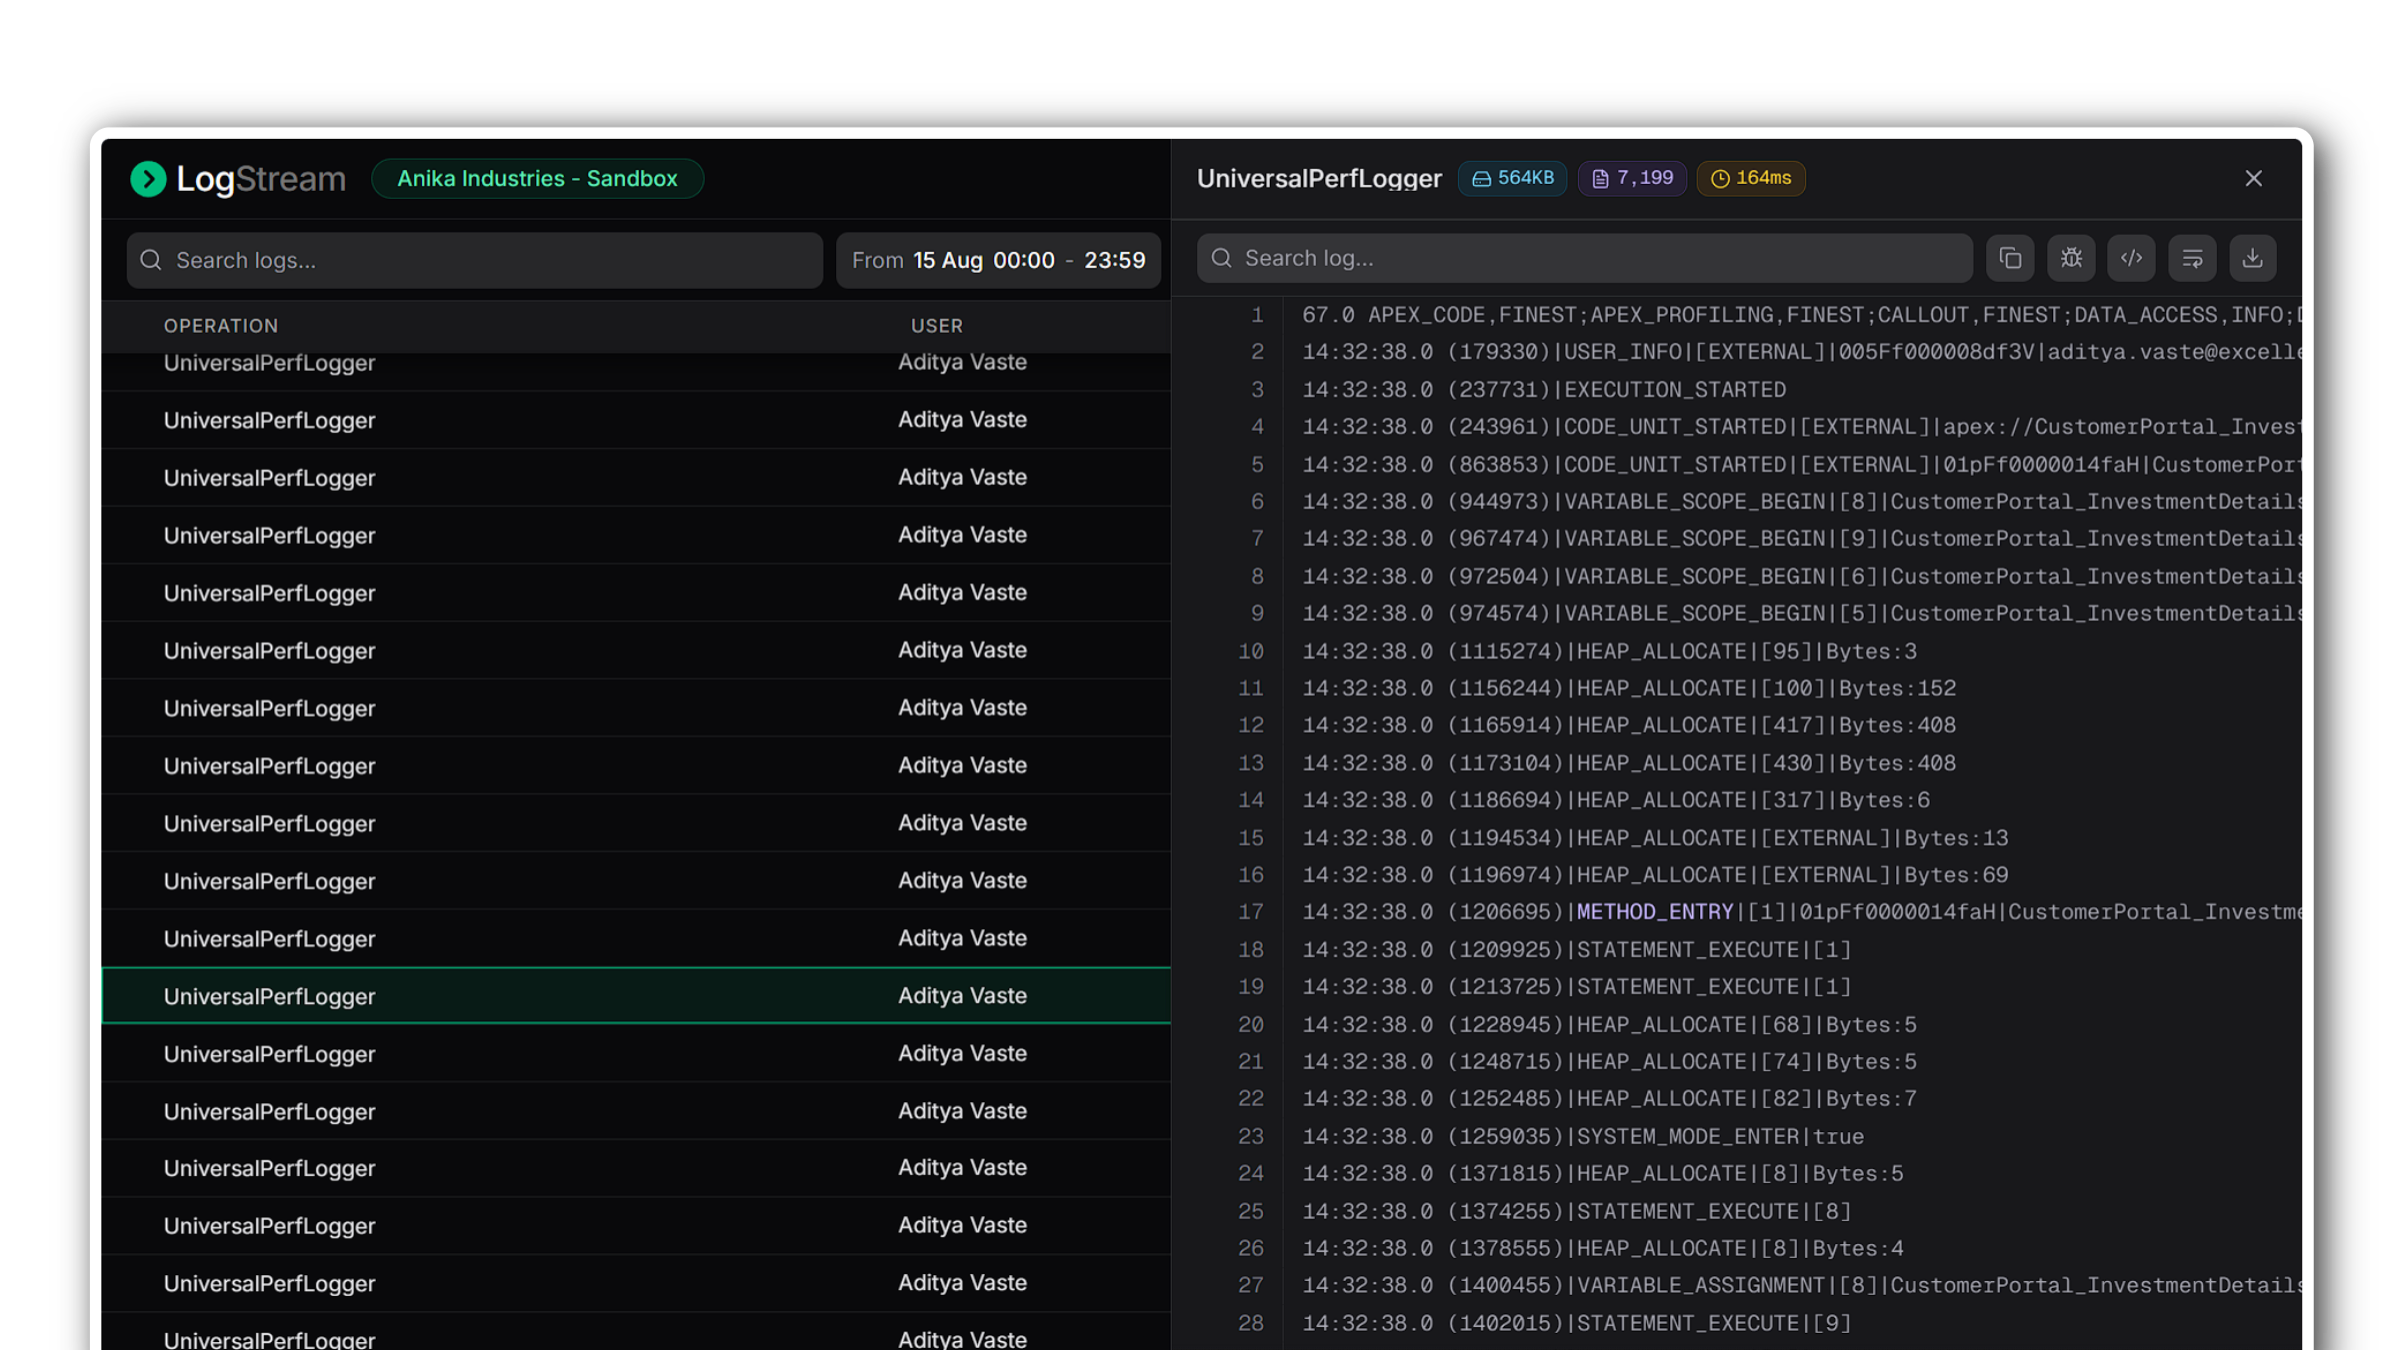This screenshot has width=2400, height=1350.
Task: Click the code view icon
Action: [2131, 259]
